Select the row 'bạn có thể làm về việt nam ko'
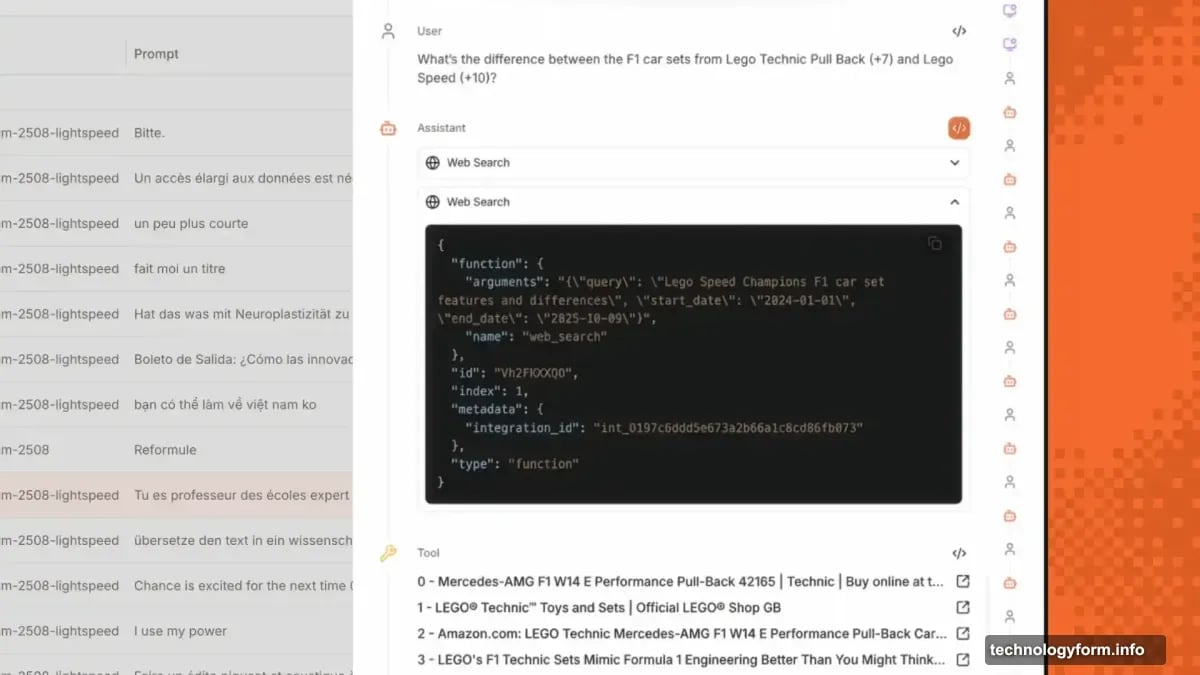 [176, 405]
